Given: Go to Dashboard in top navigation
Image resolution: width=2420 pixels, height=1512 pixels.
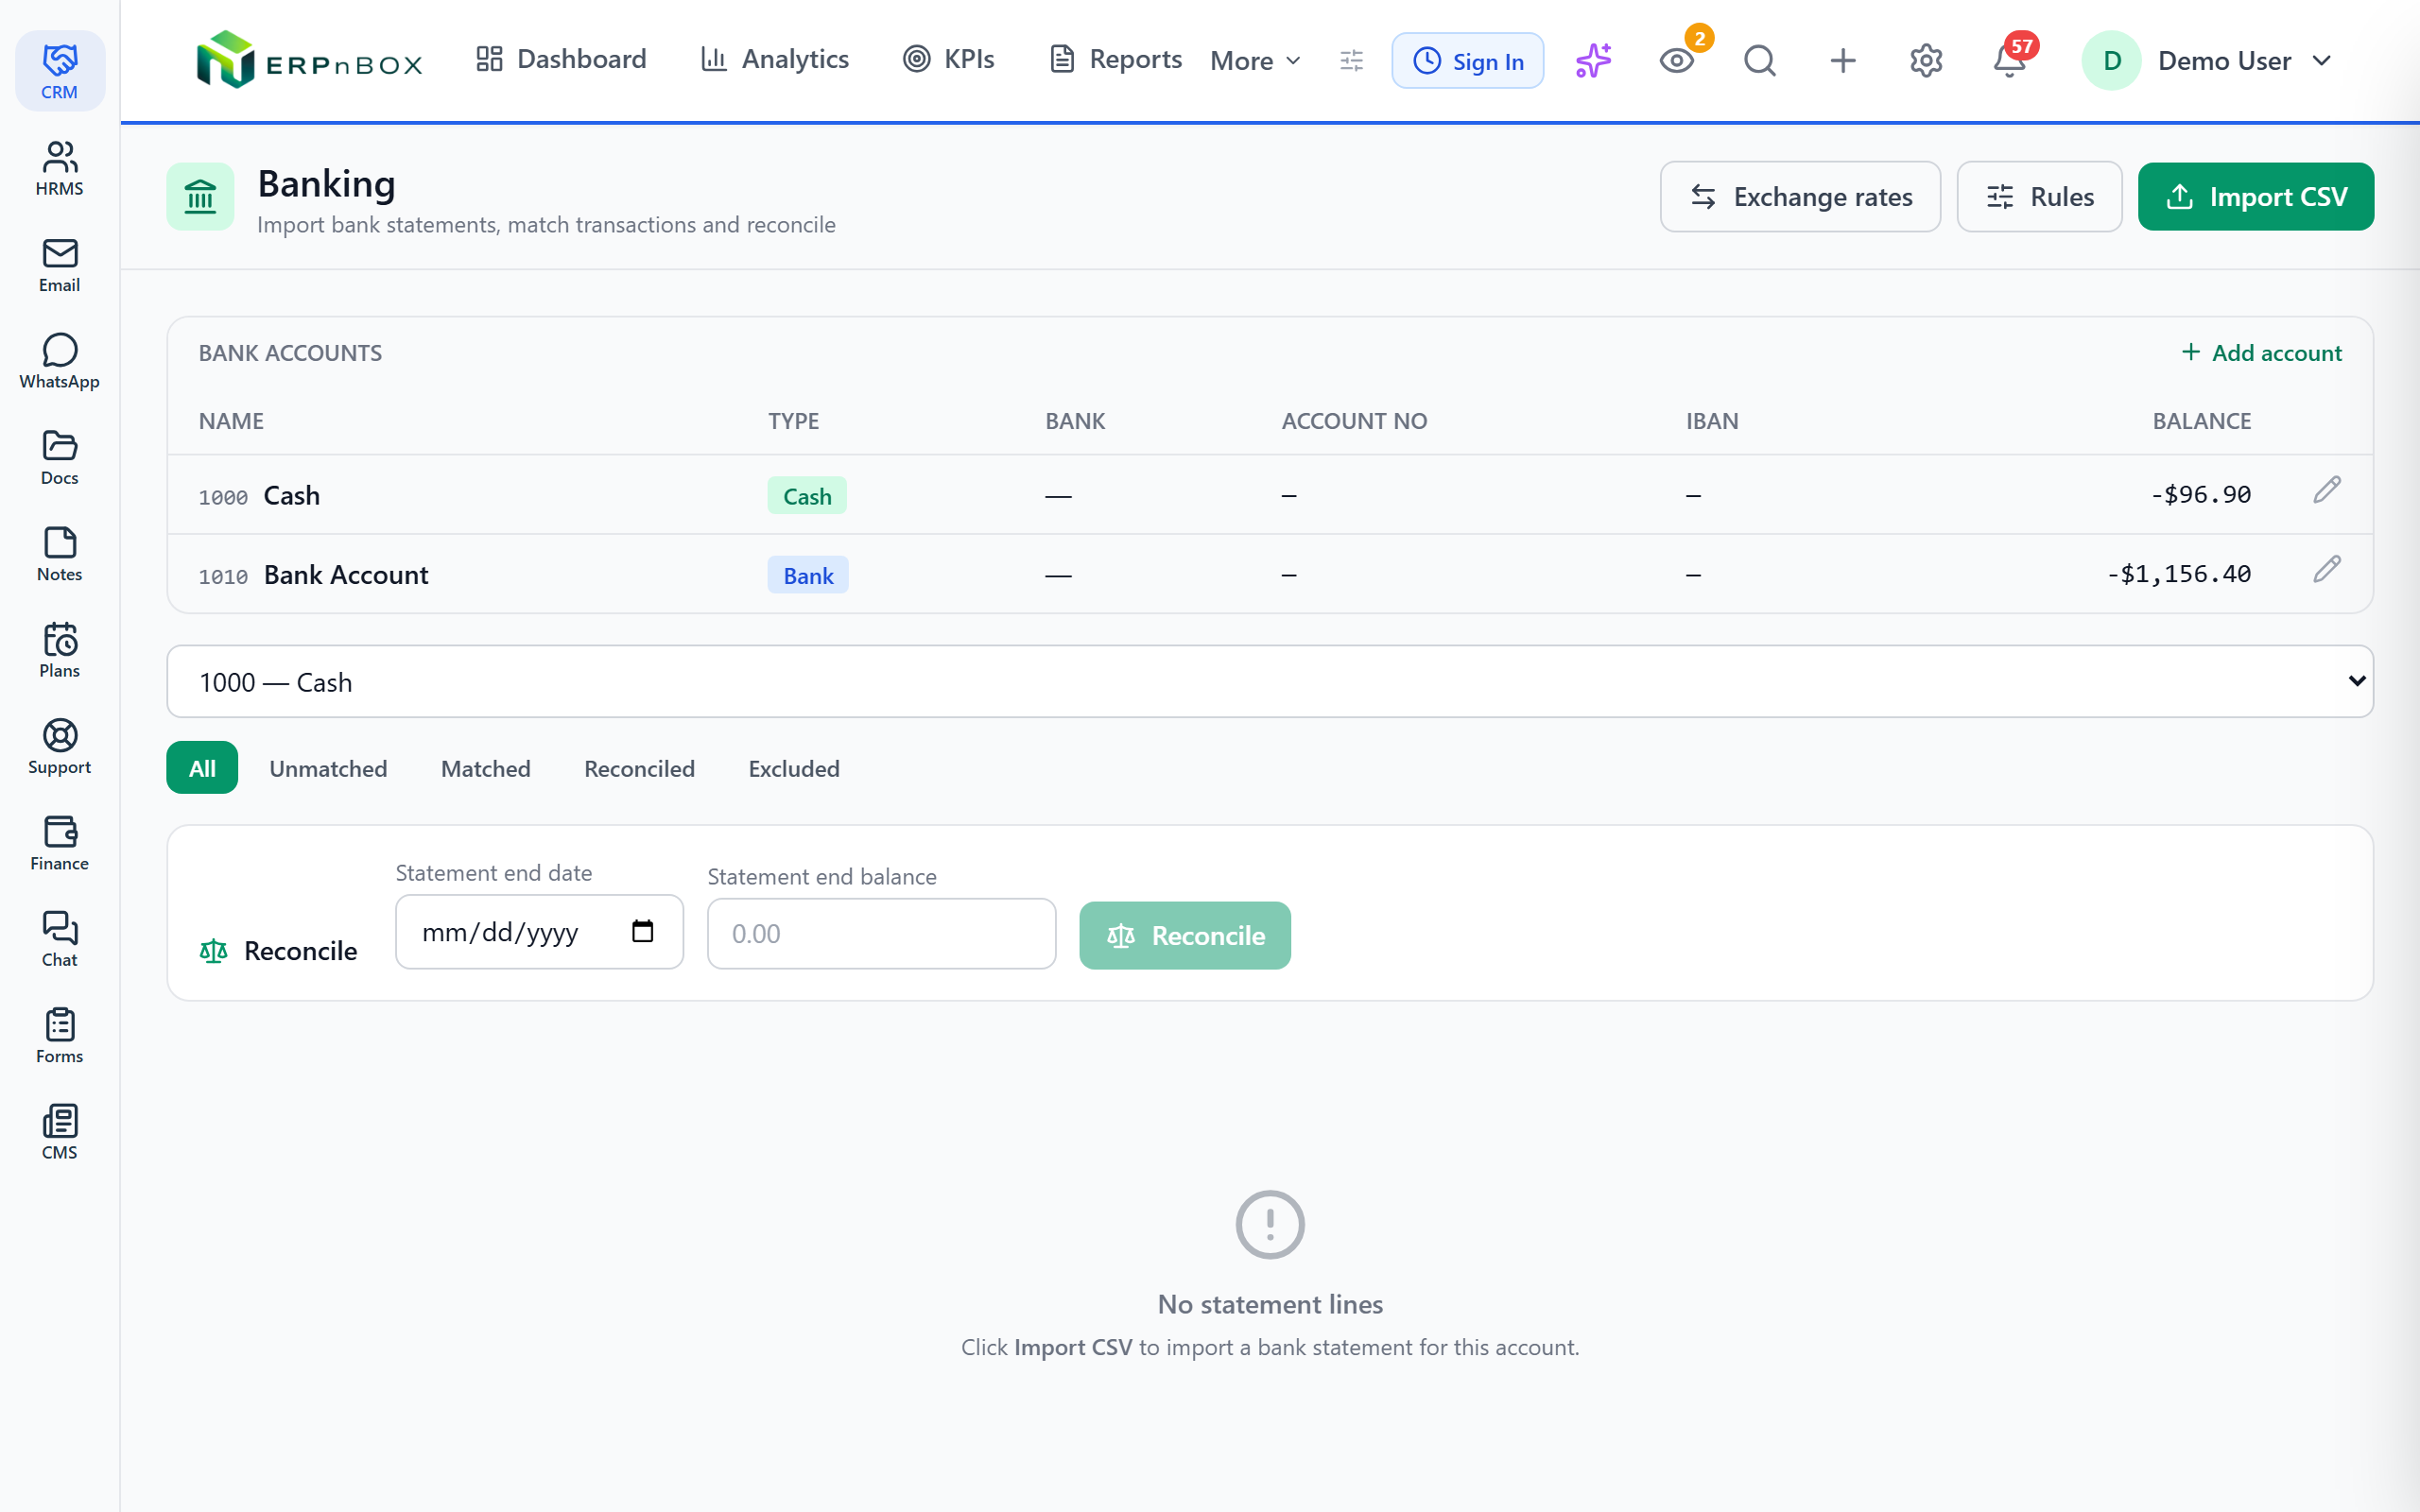Looking at the screenshot, I should 562,59.
